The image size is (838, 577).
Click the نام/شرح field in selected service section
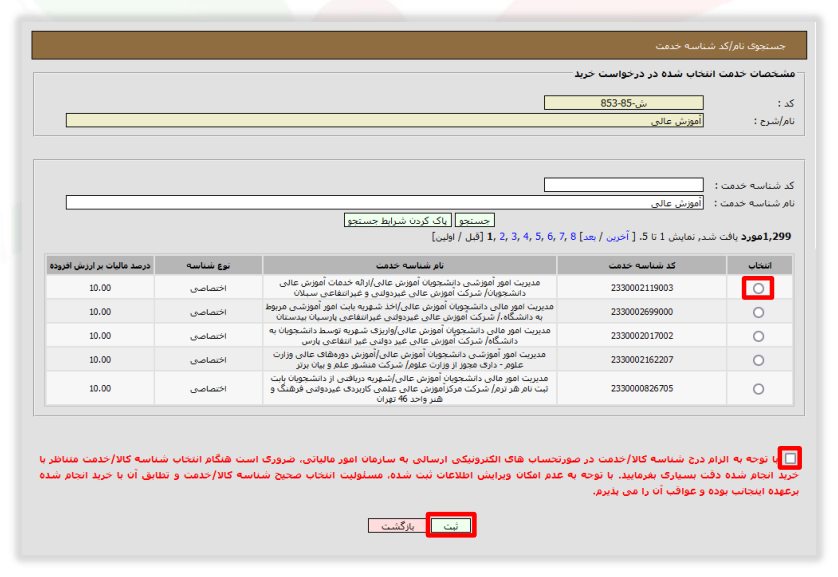click(385, 121)
